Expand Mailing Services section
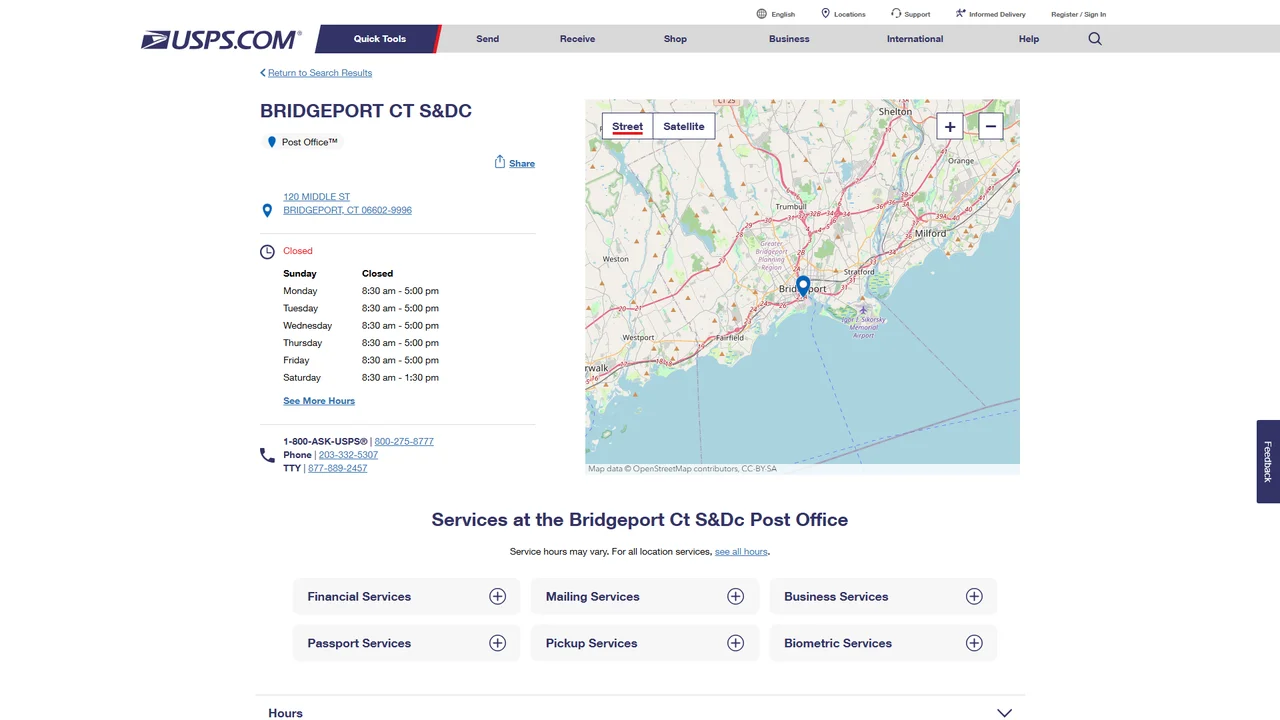This screenshot has height=720, width=1280. click(645, 596)
